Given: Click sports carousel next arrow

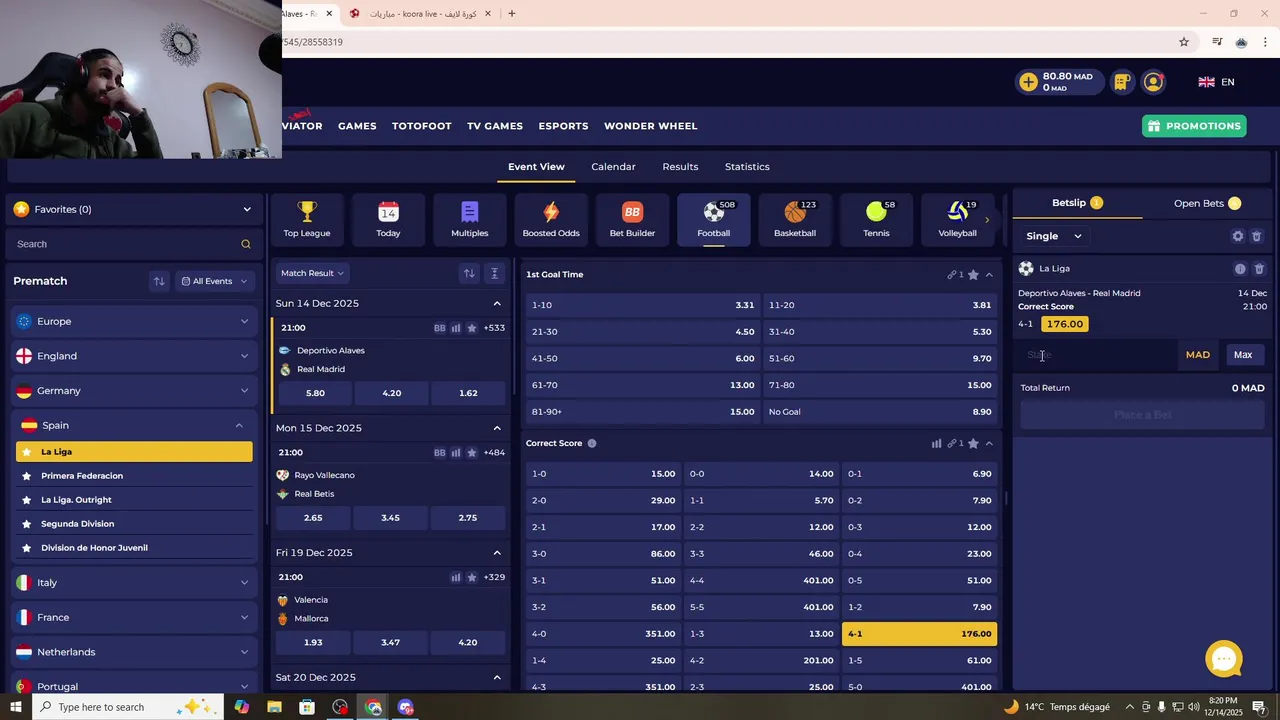Looking at the screenshot, I should (987, 220).
